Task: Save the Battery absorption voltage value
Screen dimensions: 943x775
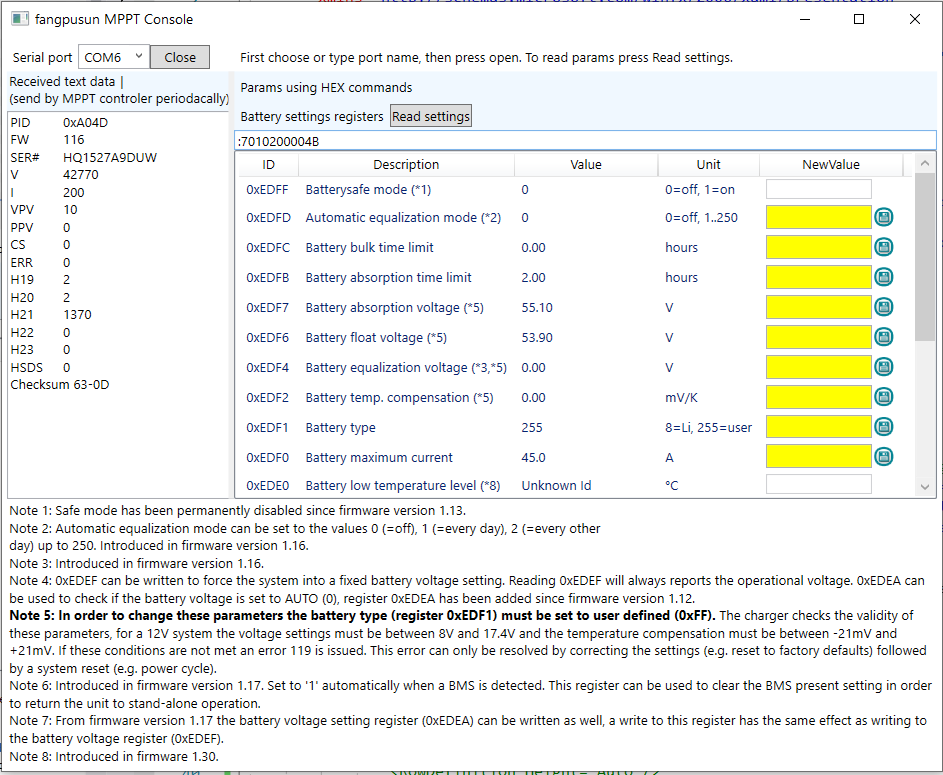Action: pyautogui.click(x=883, y=307)
